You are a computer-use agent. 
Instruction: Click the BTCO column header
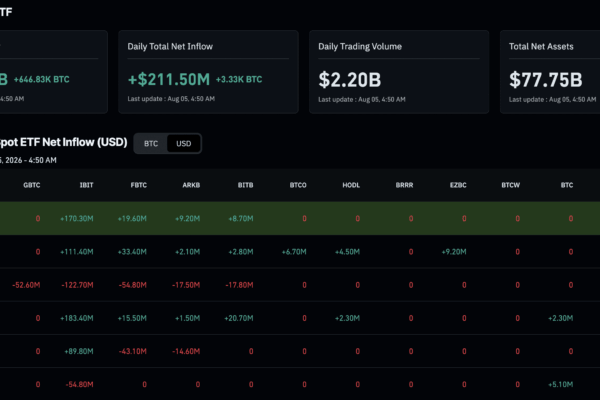point(298,185)
